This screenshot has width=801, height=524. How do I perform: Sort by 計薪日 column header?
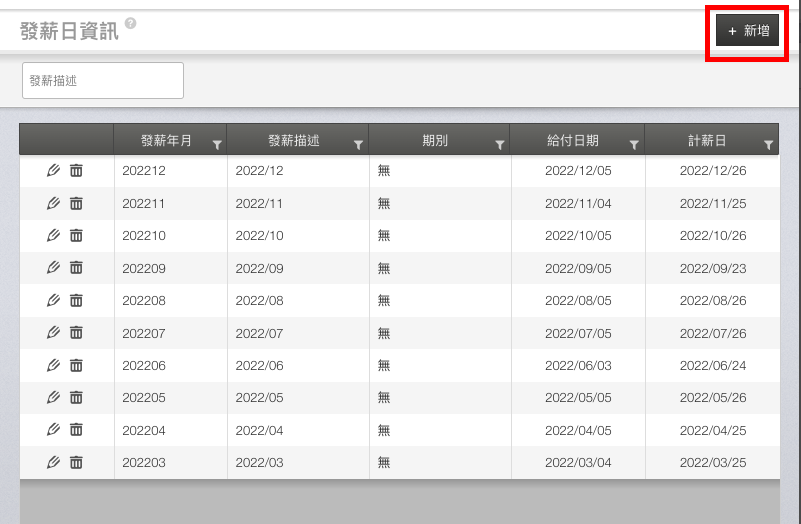point(707,140)
